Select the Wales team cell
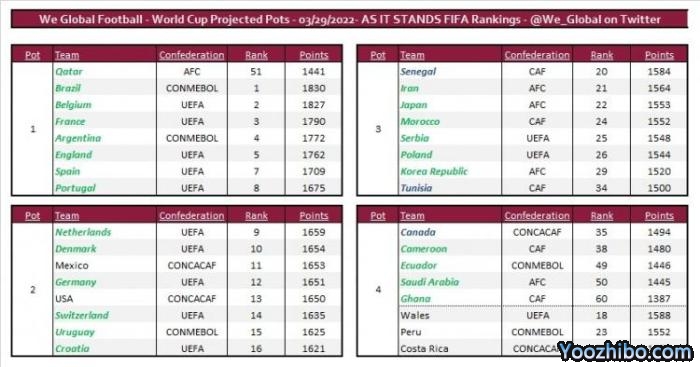This screenshot has width=700, height=367. pyautogui.click(x=450, y=316)
